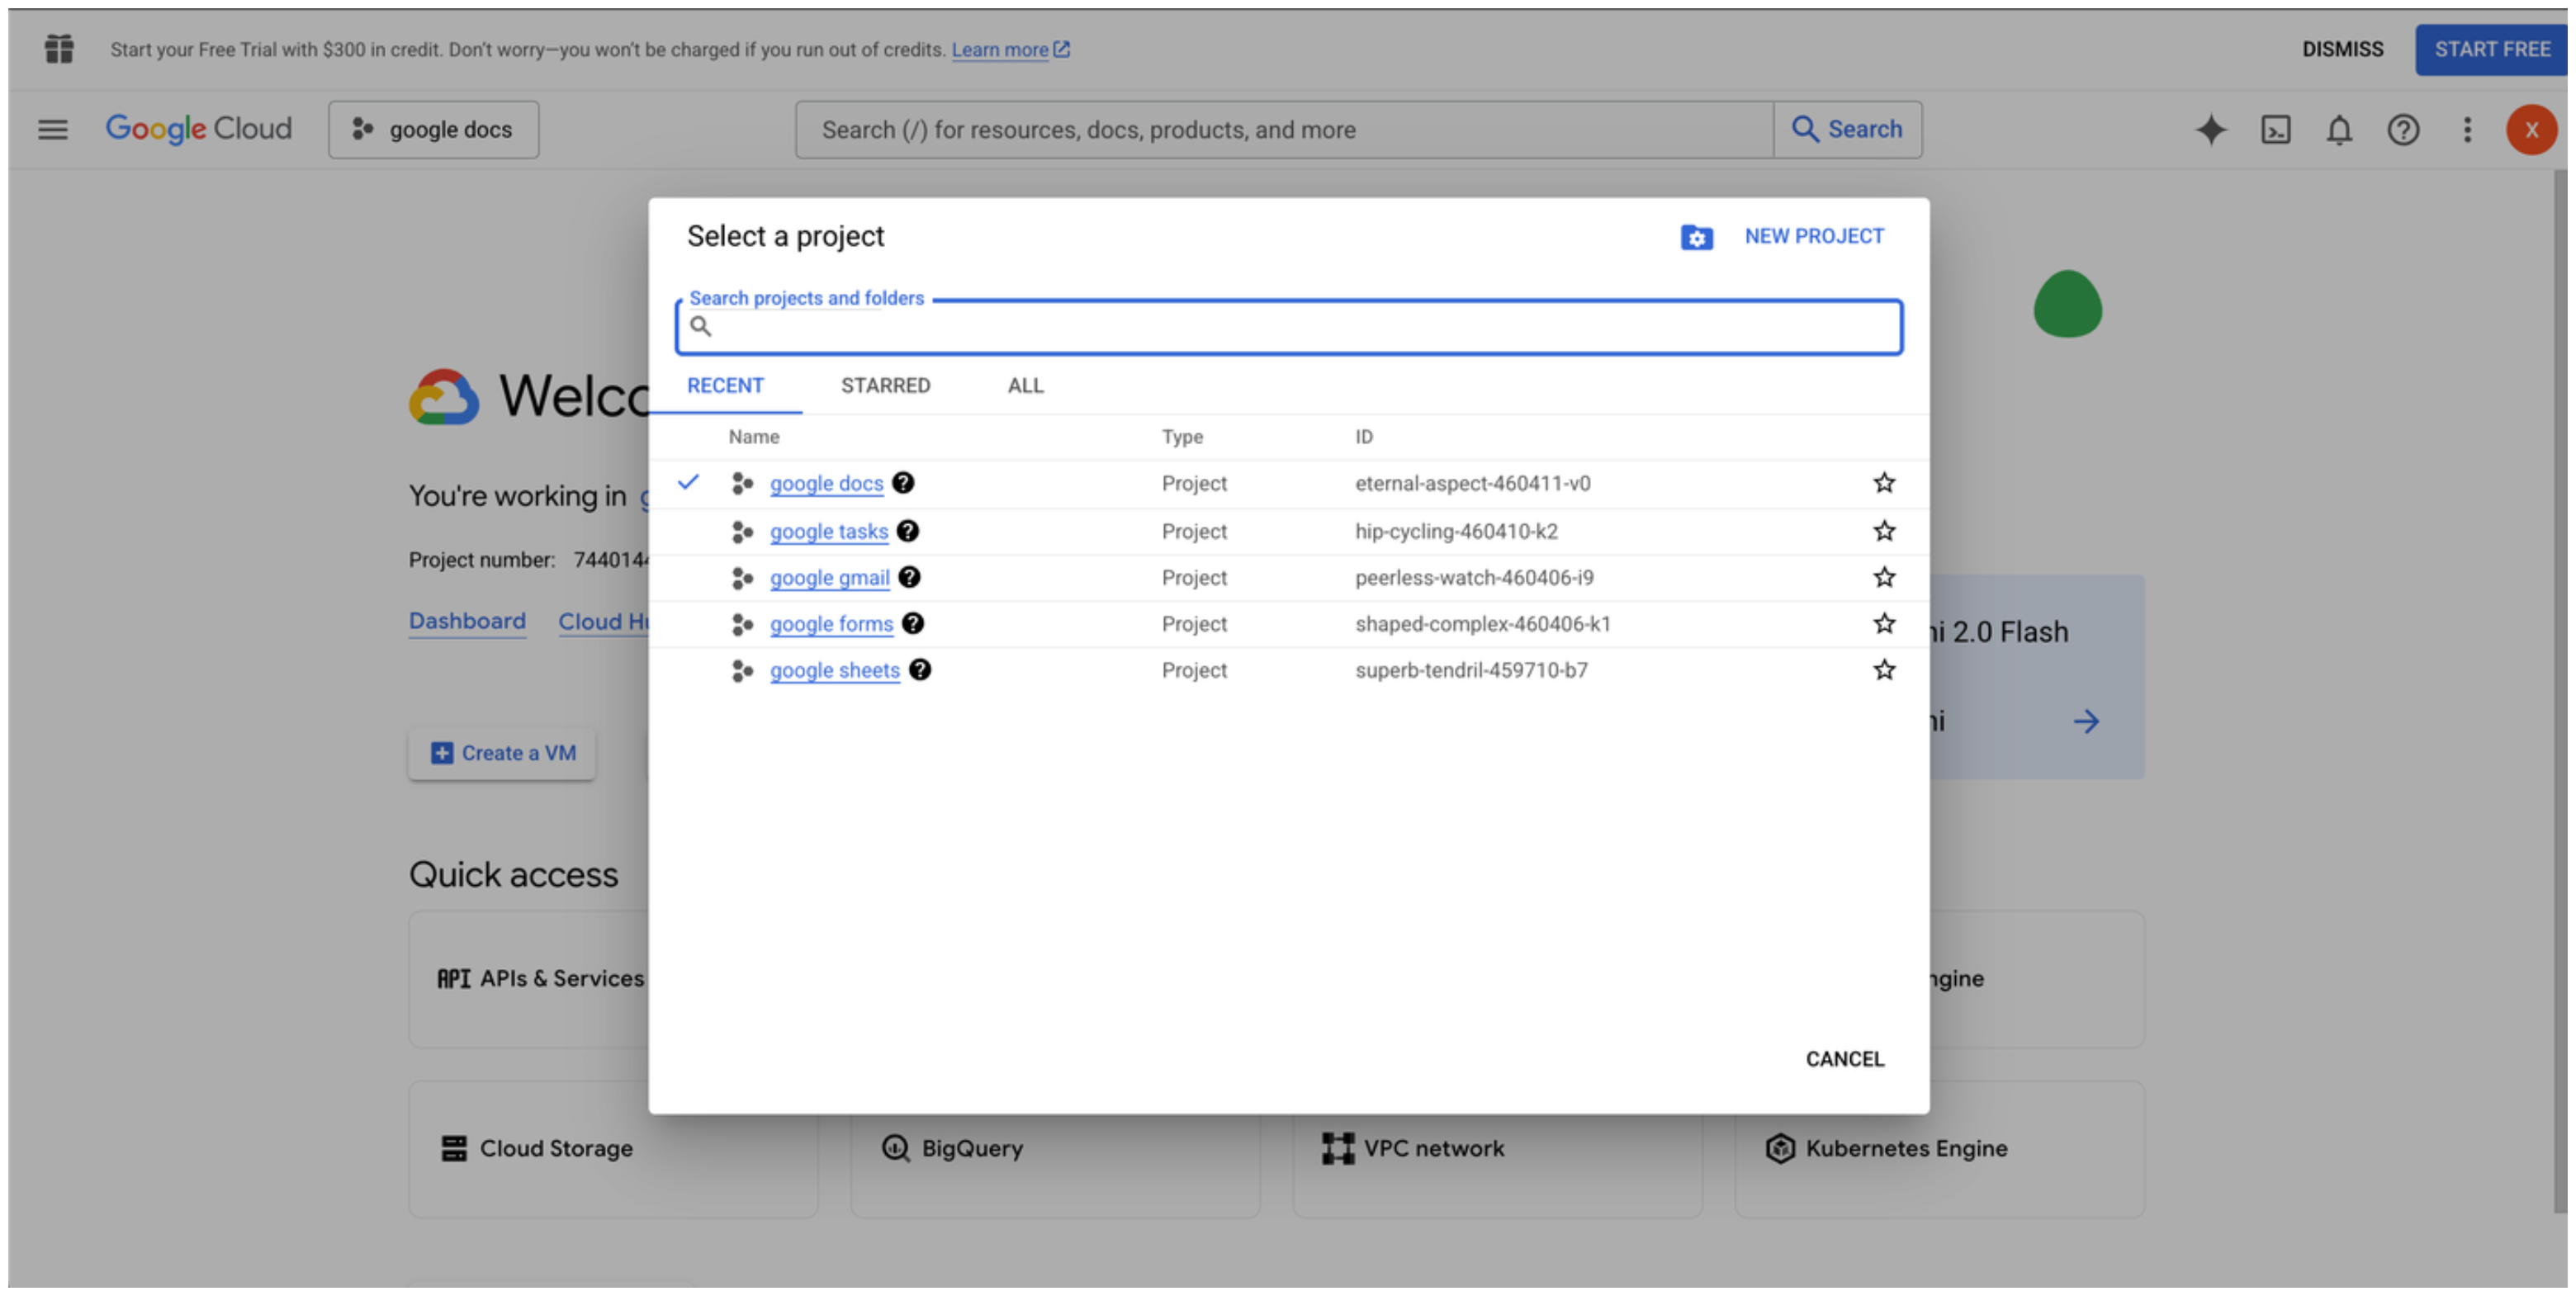Viewport: 2576px width, 1296px height.
Task: Activate the Cloud Shell terminal icon
Action: pyautogui.click(x=2275, y=130)
